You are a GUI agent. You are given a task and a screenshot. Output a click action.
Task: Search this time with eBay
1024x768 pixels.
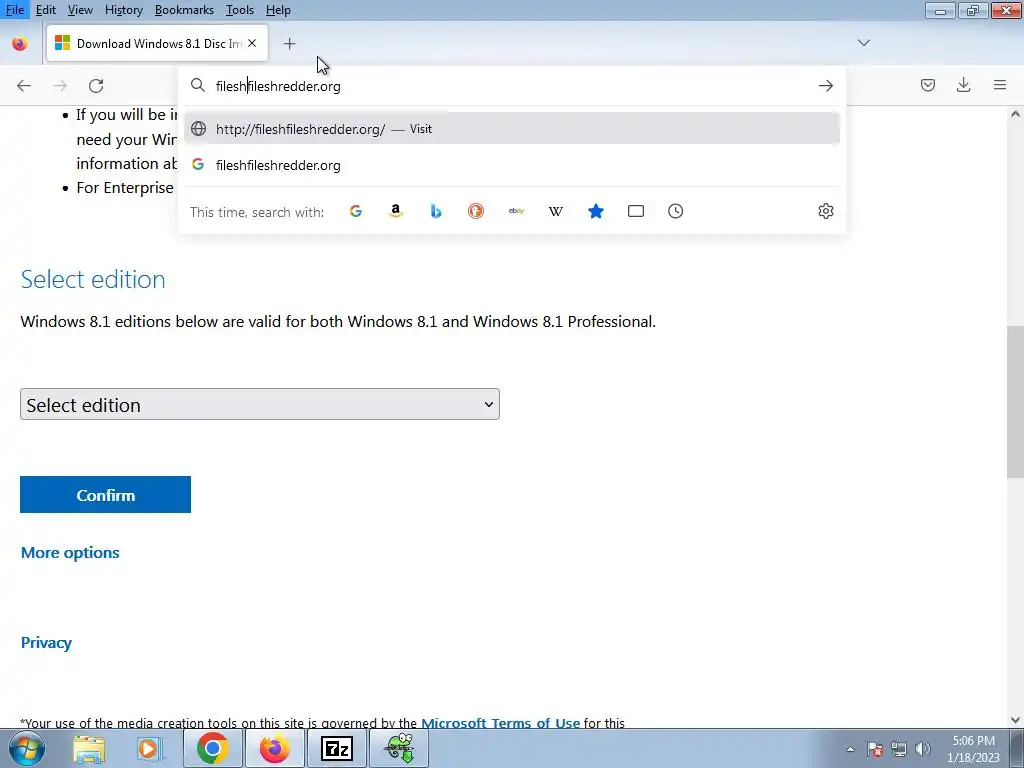(x=516, y=211)
